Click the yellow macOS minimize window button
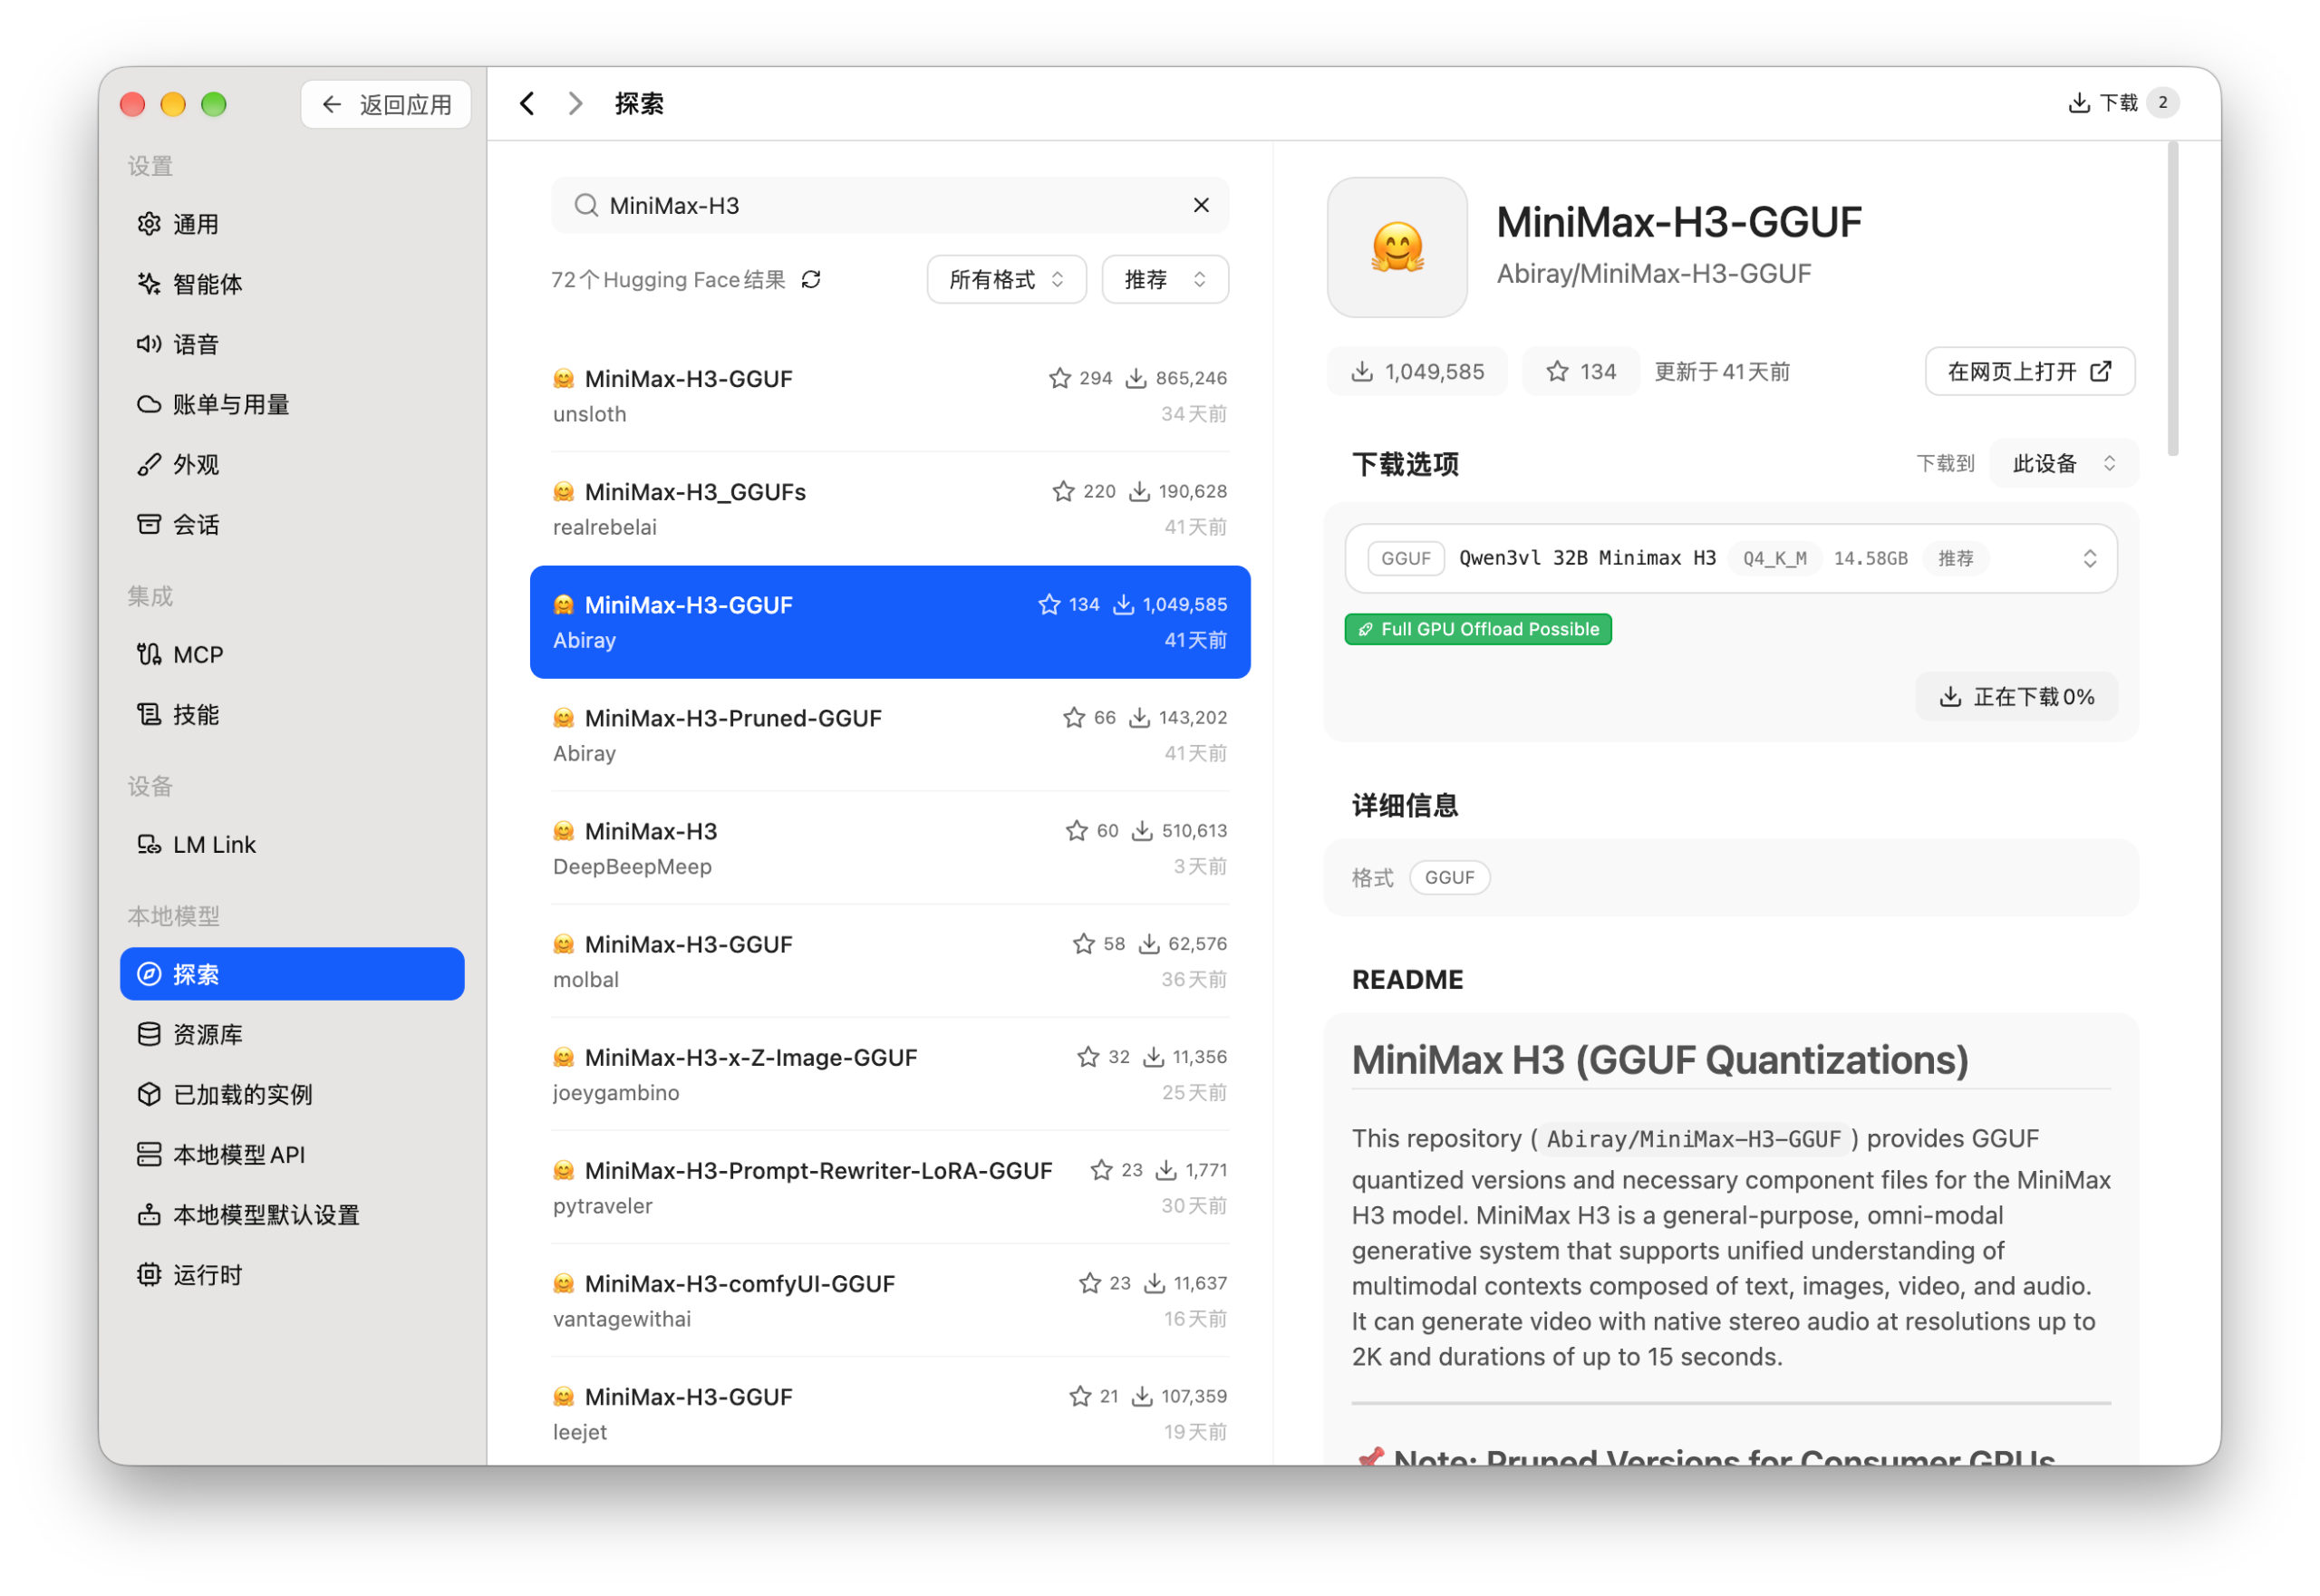The width and height of the screenshot is (2320, 1596). tap(173, 104)
